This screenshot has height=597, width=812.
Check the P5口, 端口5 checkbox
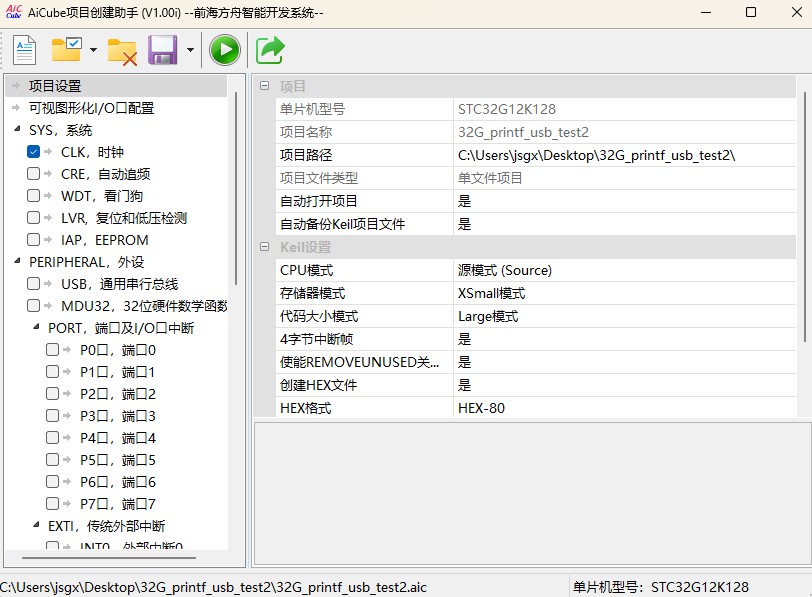pos(52,460)
